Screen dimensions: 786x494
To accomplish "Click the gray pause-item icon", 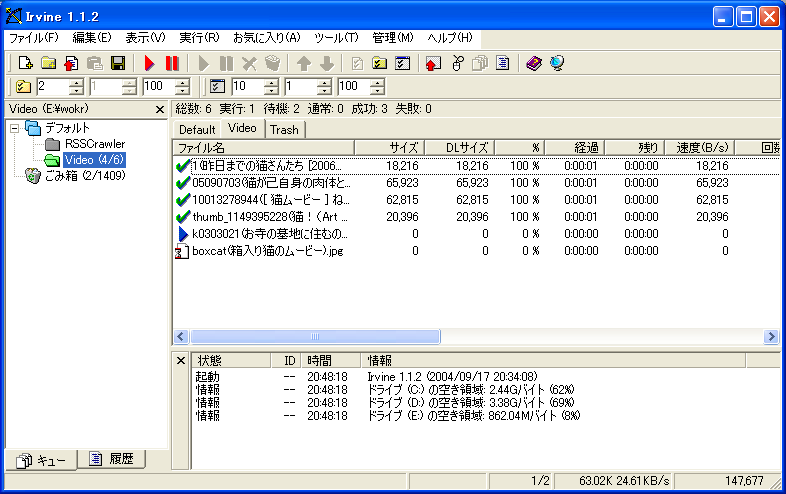I will [x=227, y=63].
